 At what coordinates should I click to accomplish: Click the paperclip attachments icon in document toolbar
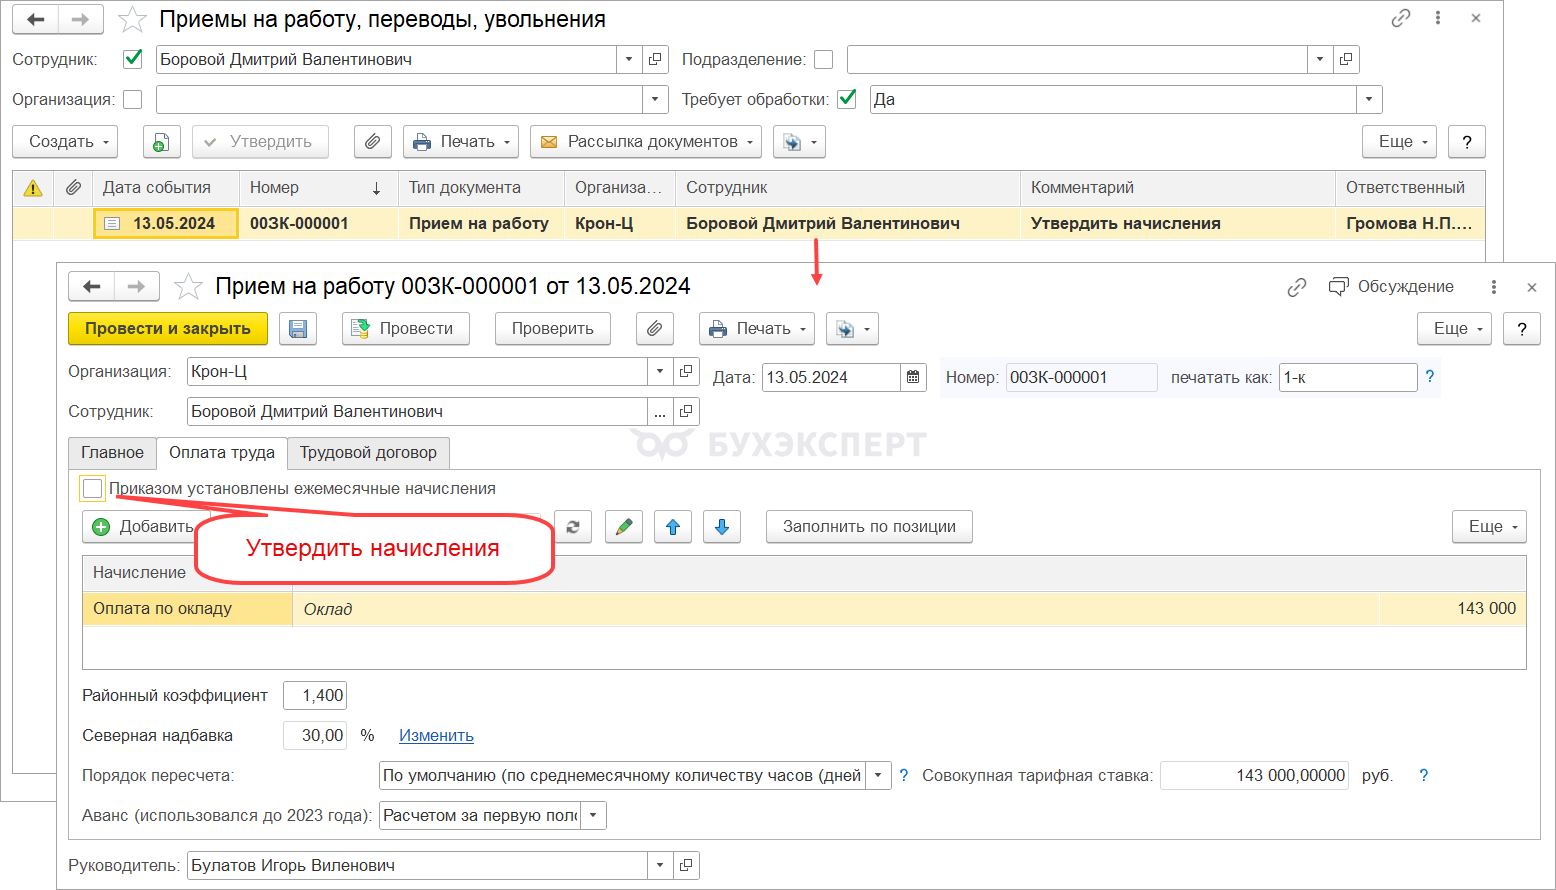(654, 329)
